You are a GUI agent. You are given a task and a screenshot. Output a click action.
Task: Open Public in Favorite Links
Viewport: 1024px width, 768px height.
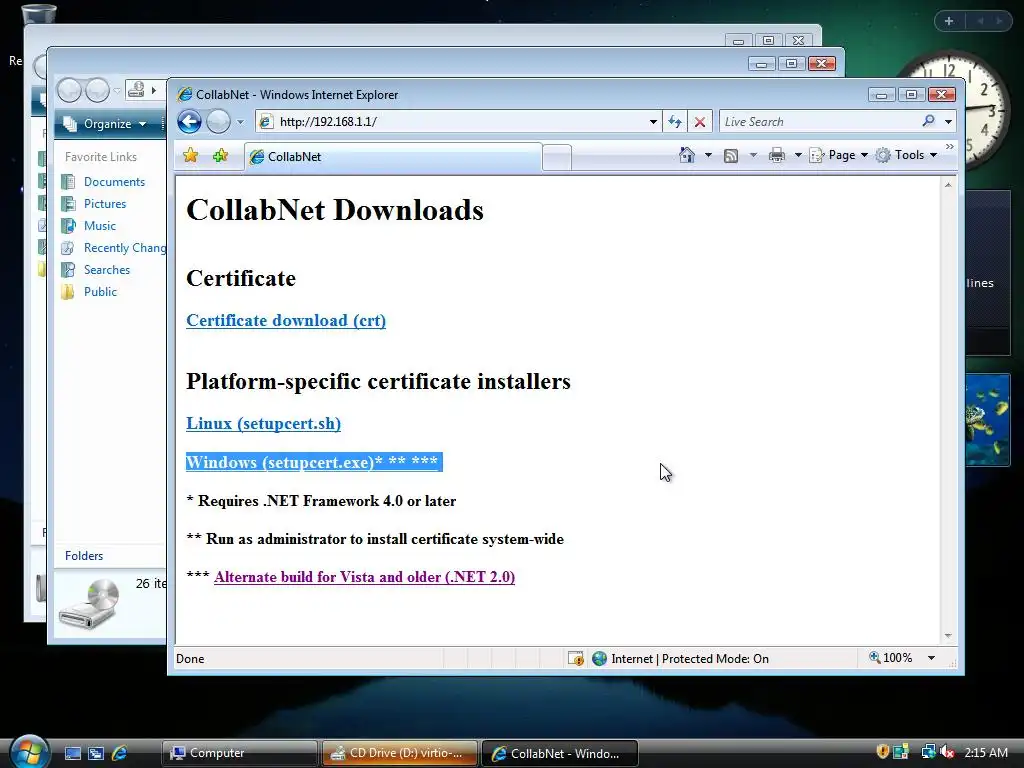pos(100,292)
